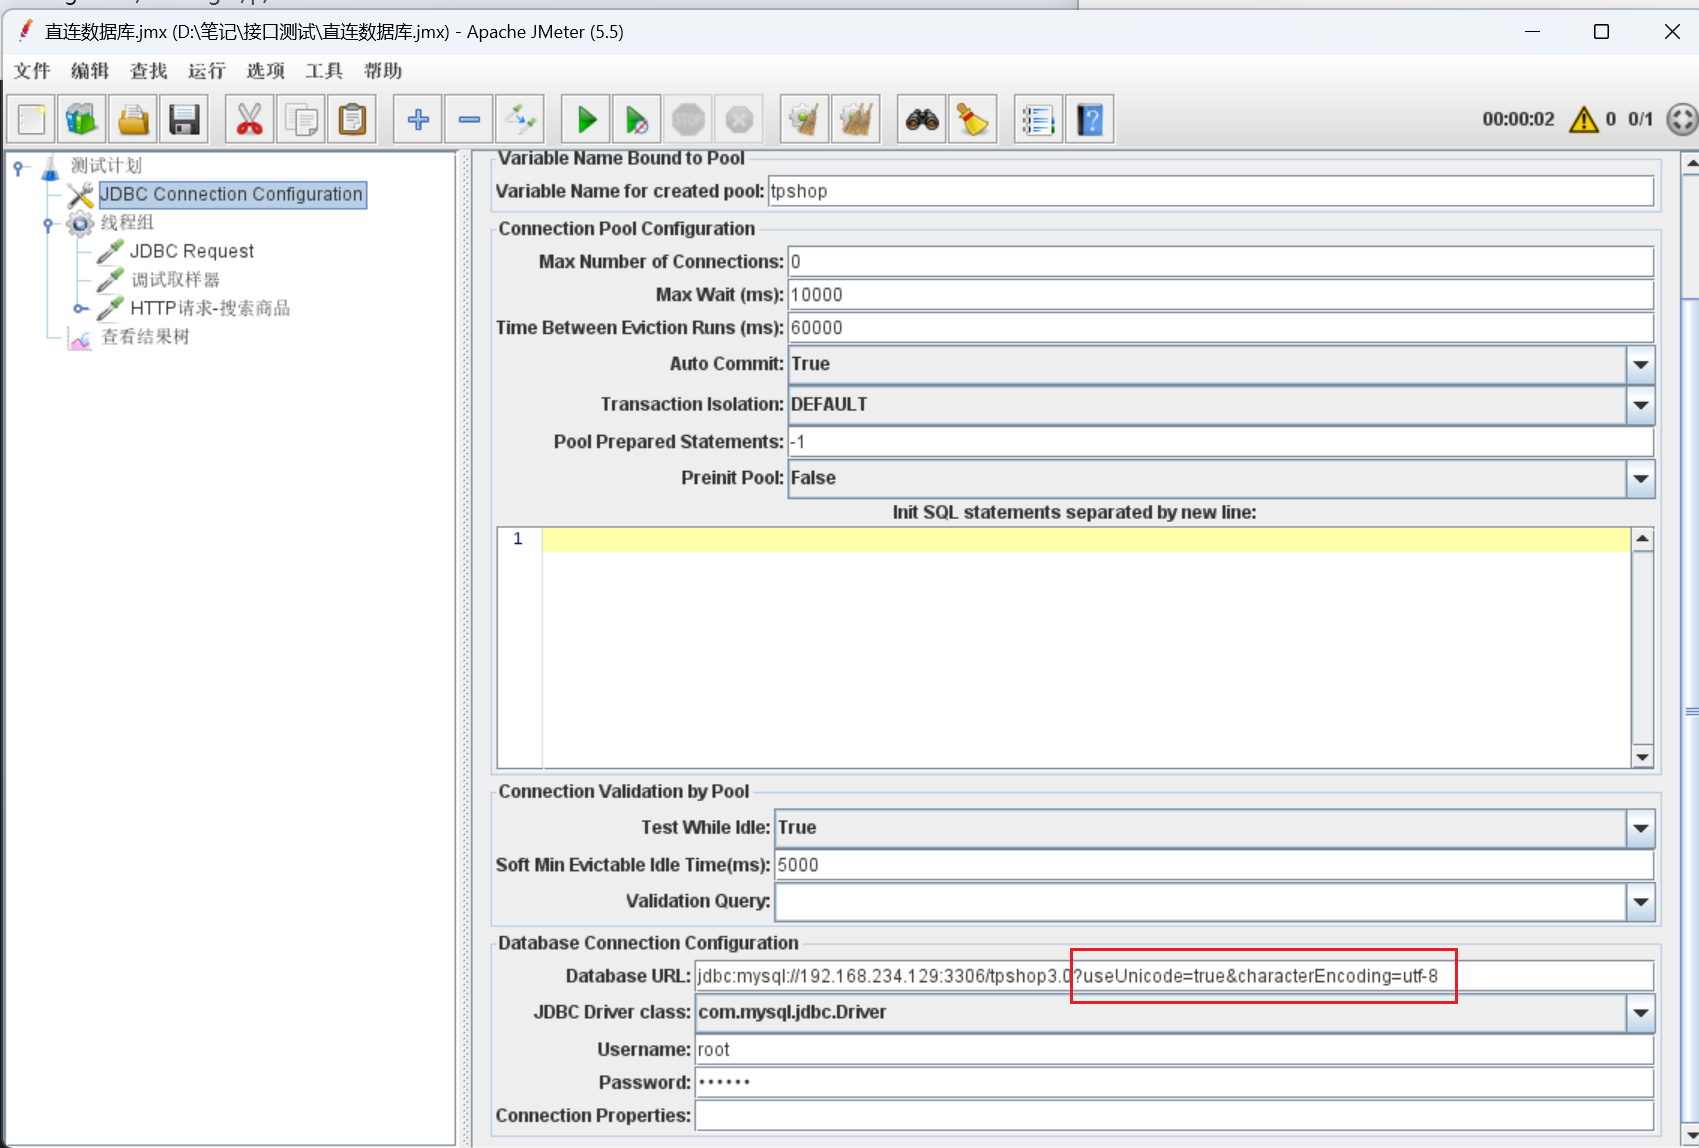1699x1148 pixels.
Task: Click the Toggle enable/disable icon
Action: click(x=520, y=120)
